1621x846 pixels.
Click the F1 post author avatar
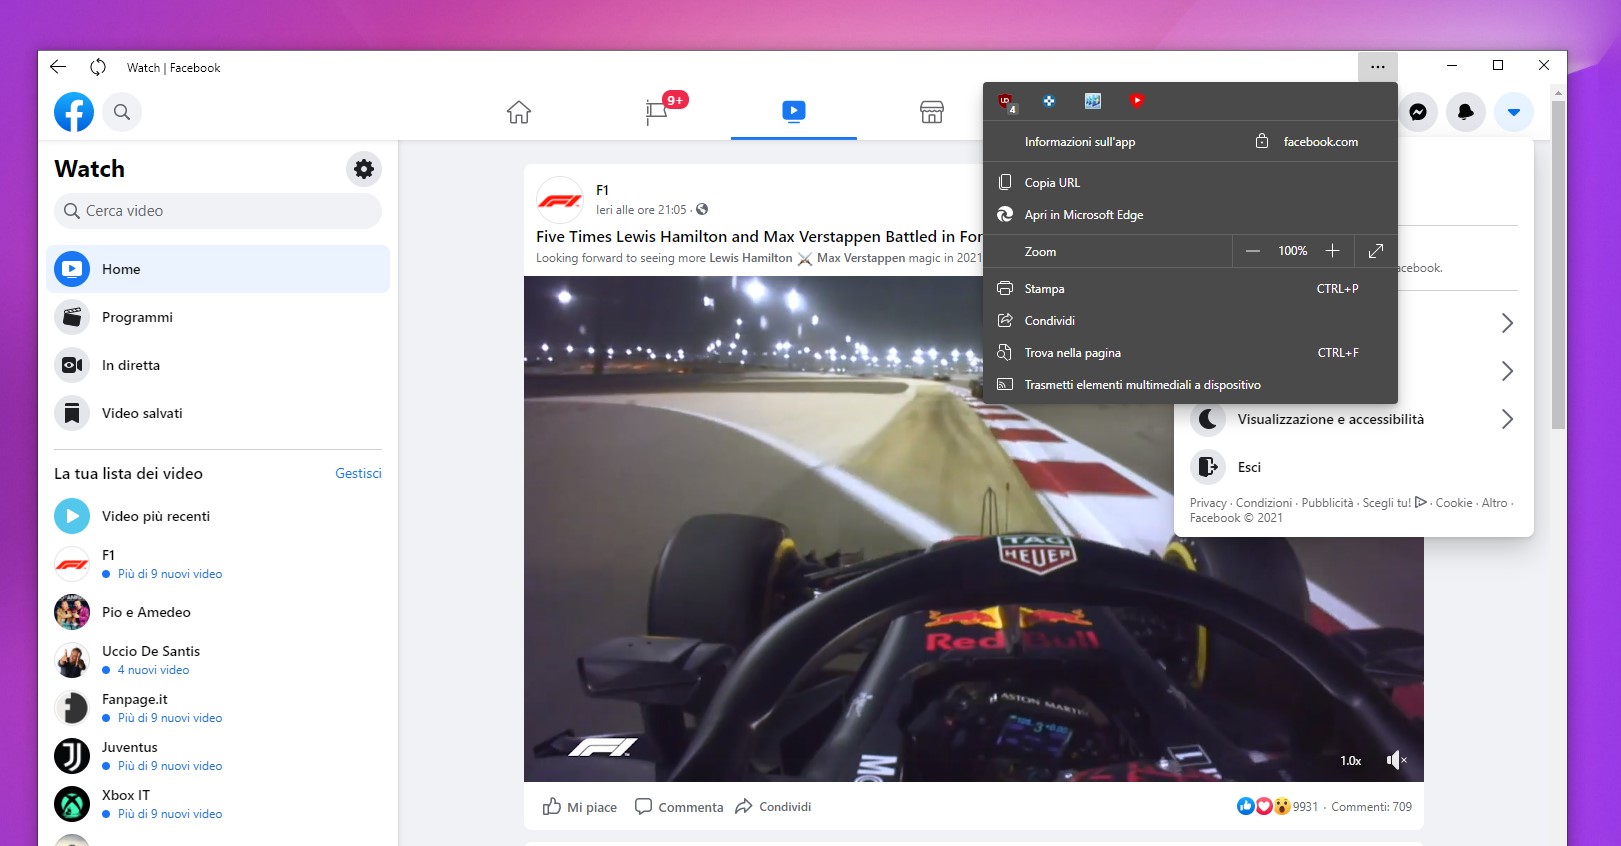tap(560, 200)
